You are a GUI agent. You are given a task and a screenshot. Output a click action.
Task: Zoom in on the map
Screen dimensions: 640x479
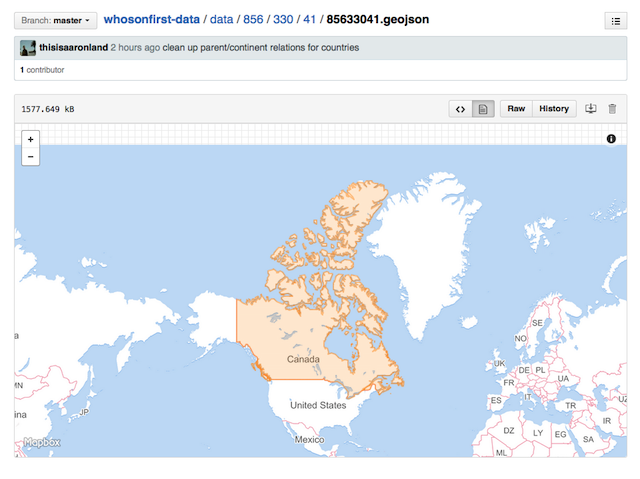click(x=31, y=140)
